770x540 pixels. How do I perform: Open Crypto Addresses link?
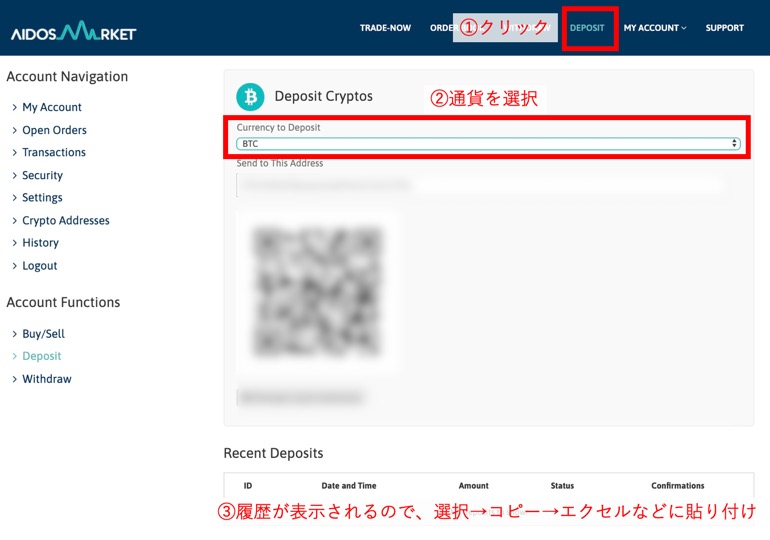click(66, 220)
